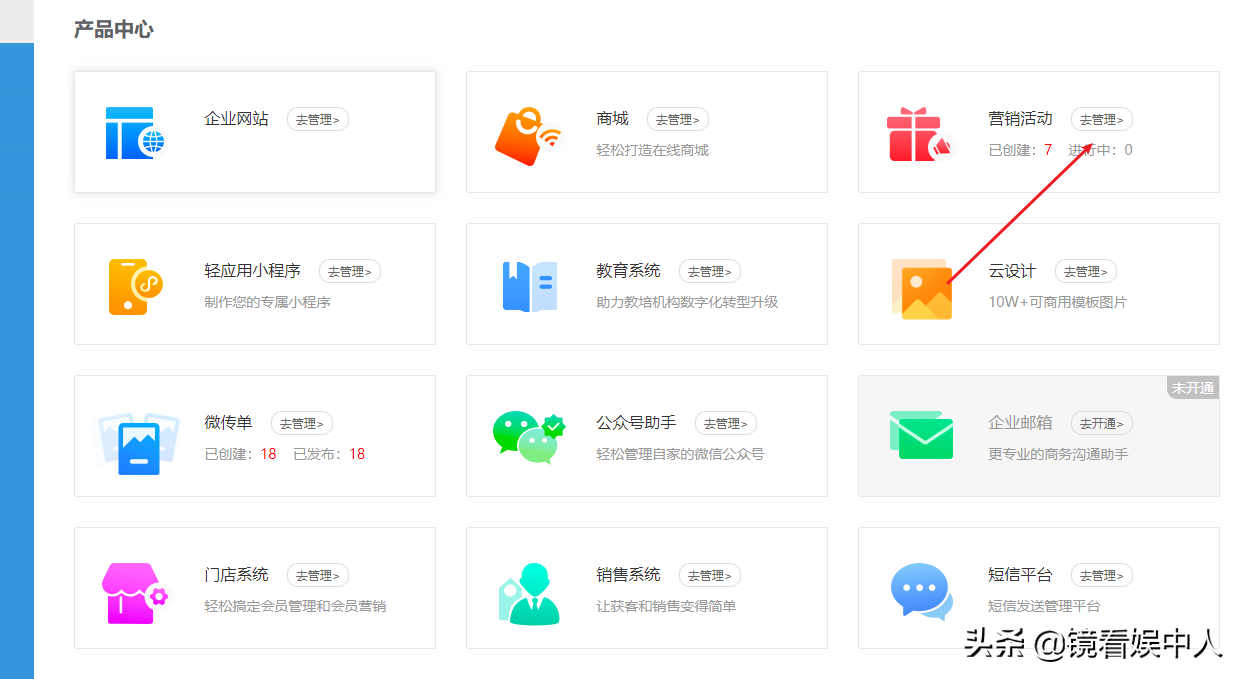1243x679 pixels.
Task: Click 去管理 on the 商城 card
Action: 678,118
